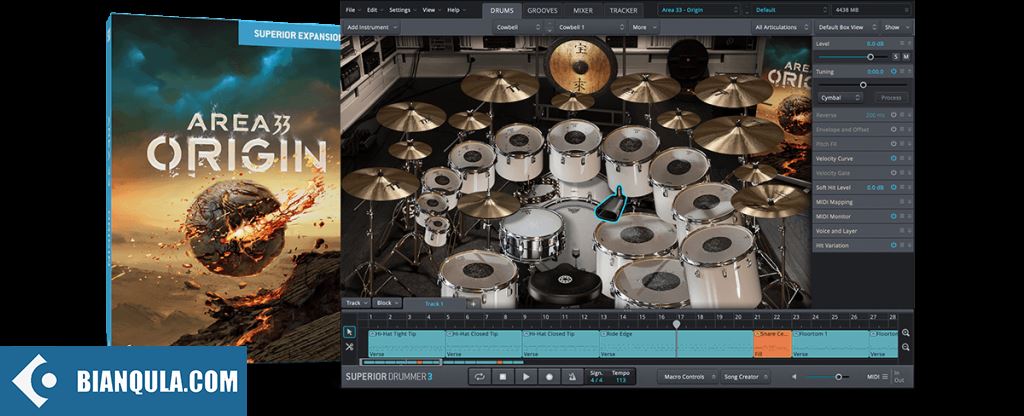Select the highlighted cowbell on the kit
The height and width of the screenshot is (416, 1024).
612,204
